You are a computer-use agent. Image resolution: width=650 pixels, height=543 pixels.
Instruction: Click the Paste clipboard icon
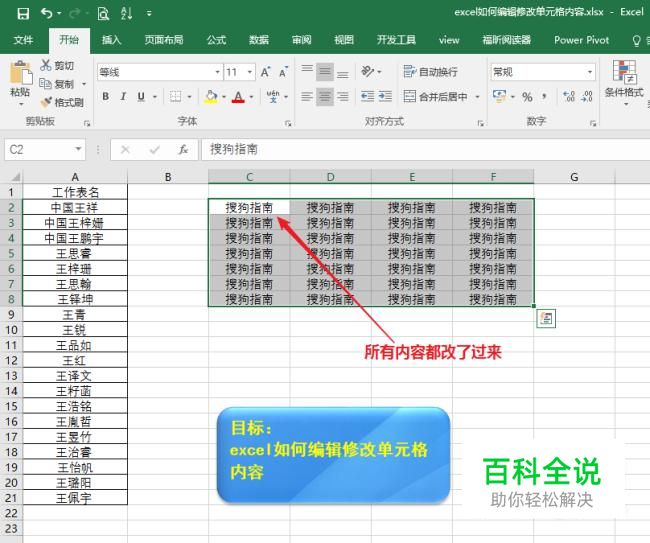20,74
